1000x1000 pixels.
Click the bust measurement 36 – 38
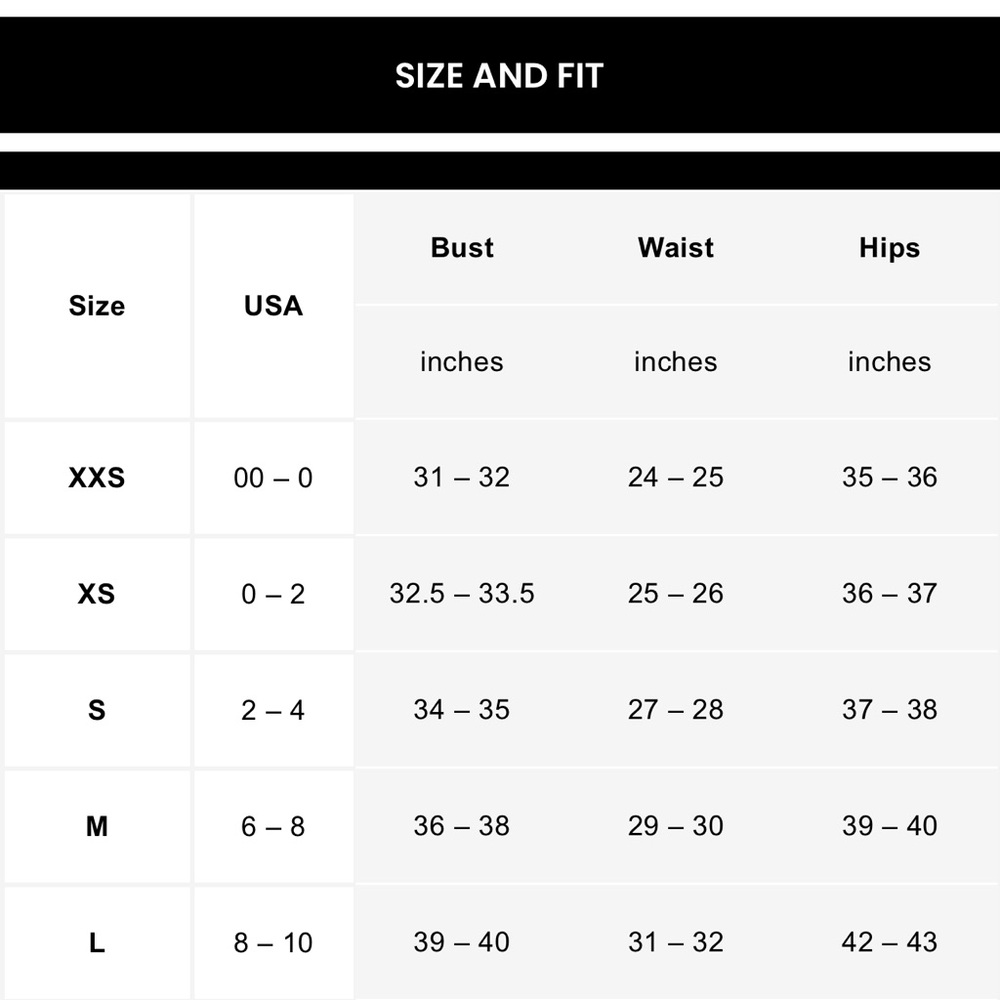pyautogui.click(x=462, y=826)
